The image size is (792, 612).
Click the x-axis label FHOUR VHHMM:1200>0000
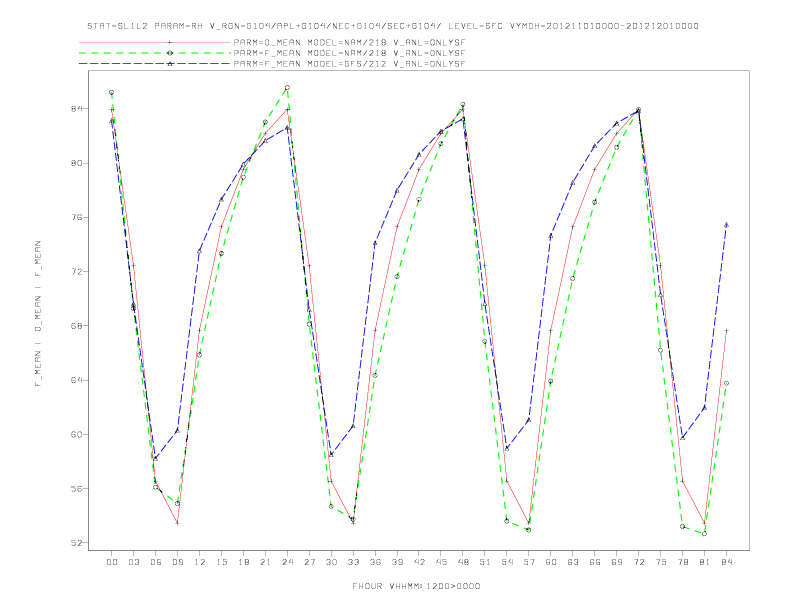coord(416,586)
